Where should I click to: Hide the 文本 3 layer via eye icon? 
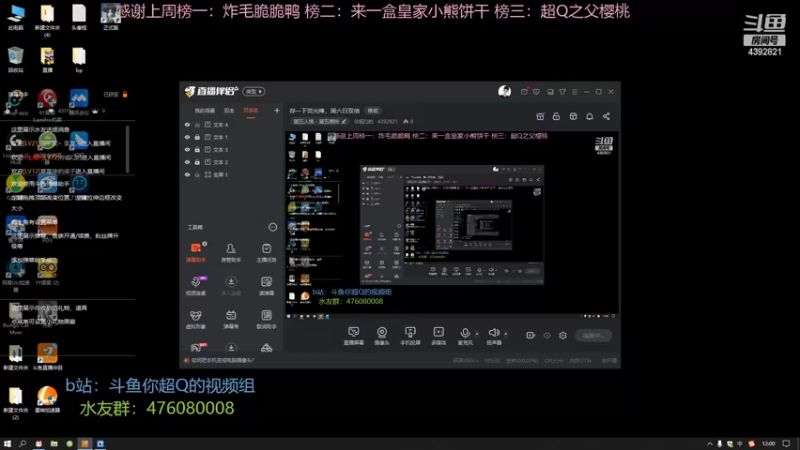point(187,149)
